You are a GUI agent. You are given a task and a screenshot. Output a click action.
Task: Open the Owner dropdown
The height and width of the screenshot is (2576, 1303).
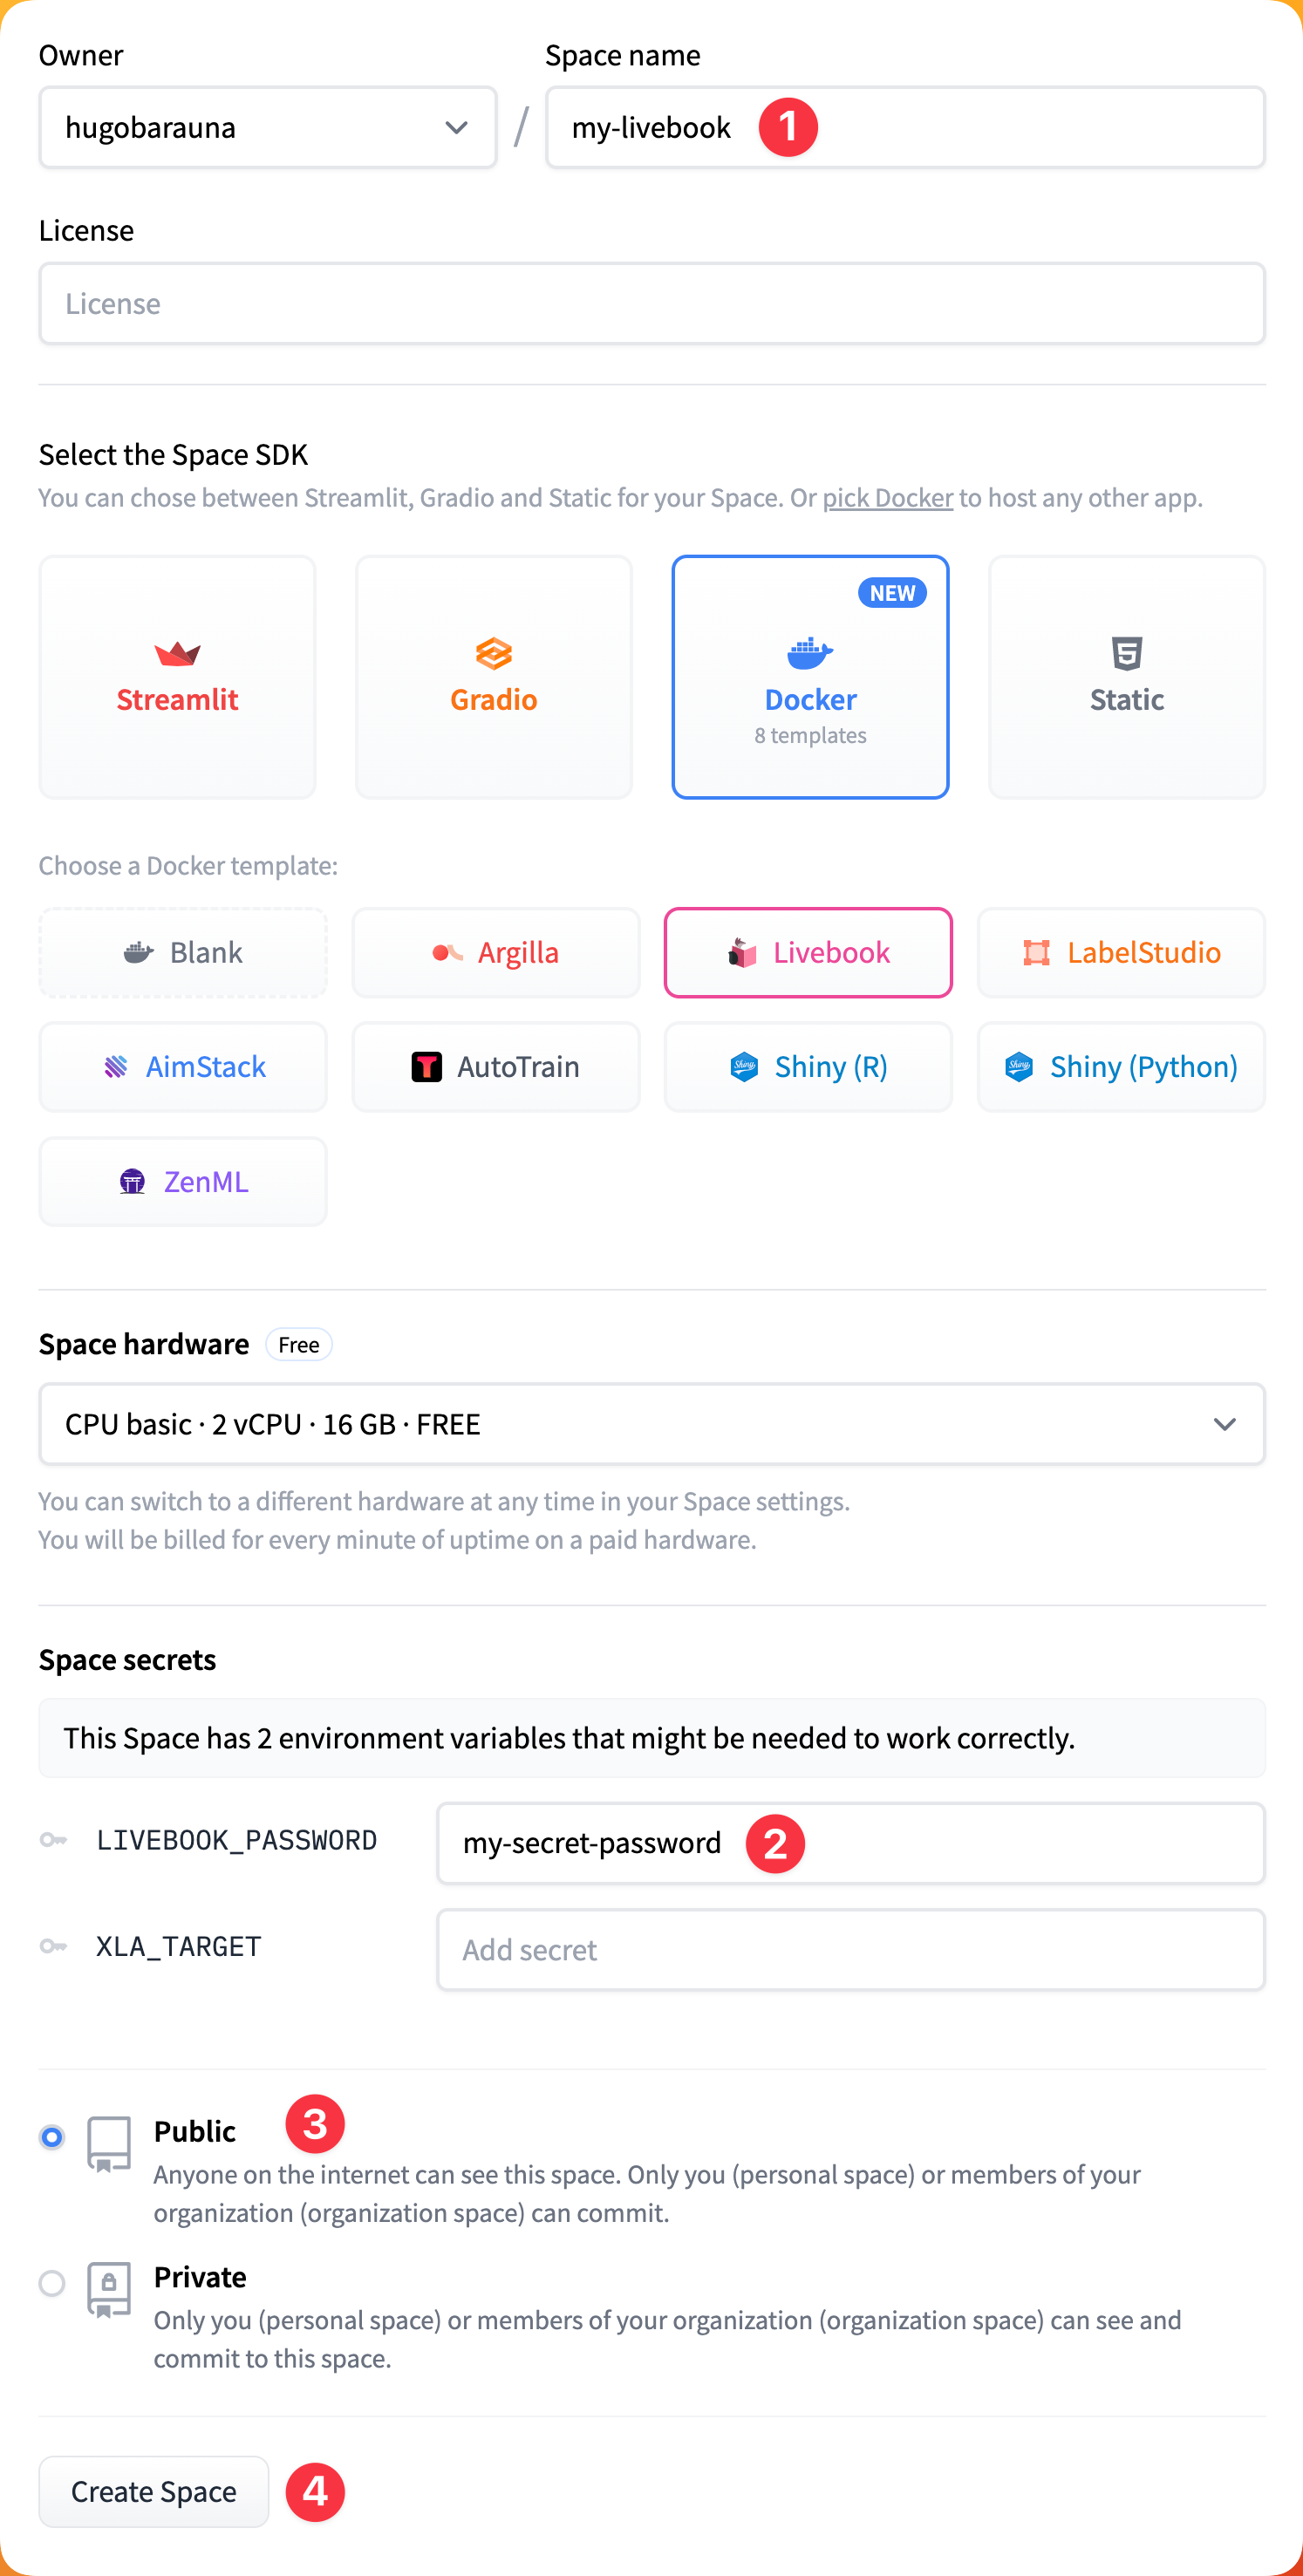tap(267, 126)
